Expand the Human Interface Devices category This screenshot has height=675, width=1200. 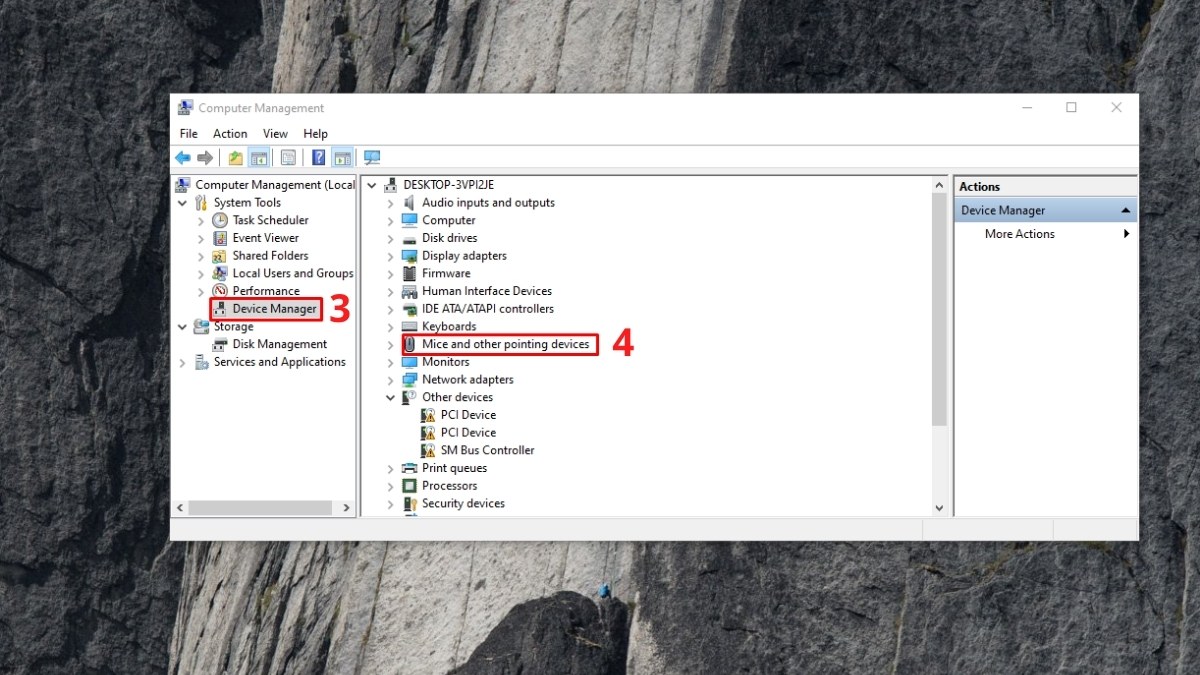tap(391, 291)
